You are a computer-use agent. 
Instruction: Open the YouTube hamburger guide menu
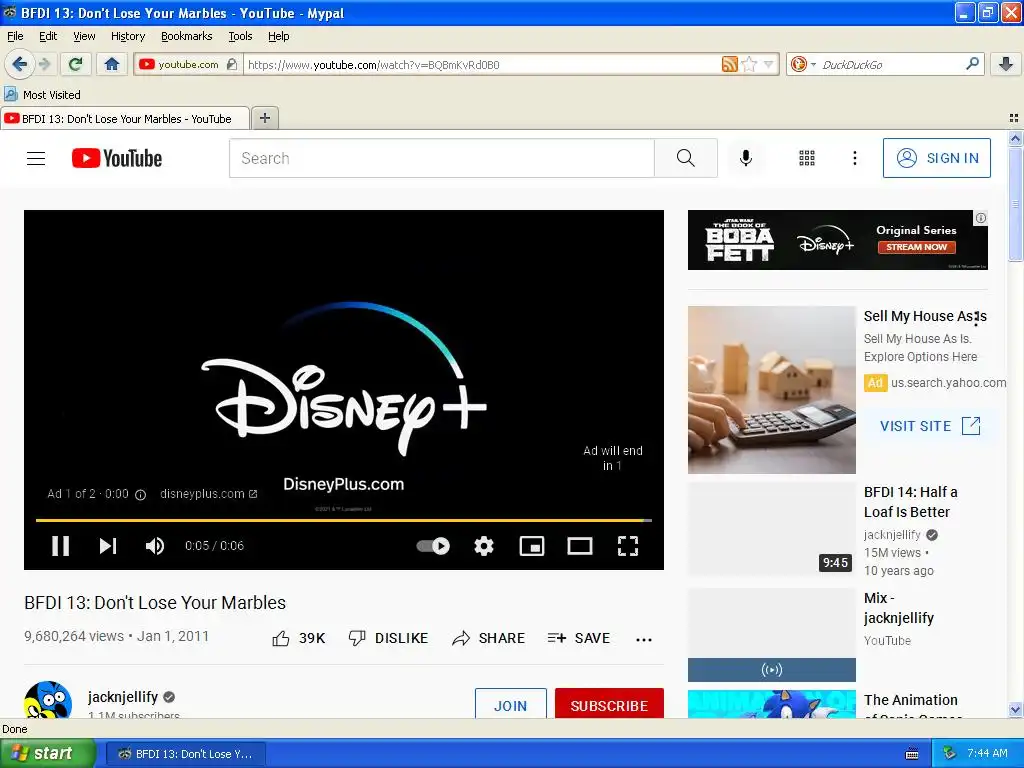click(x=36, y=158)
